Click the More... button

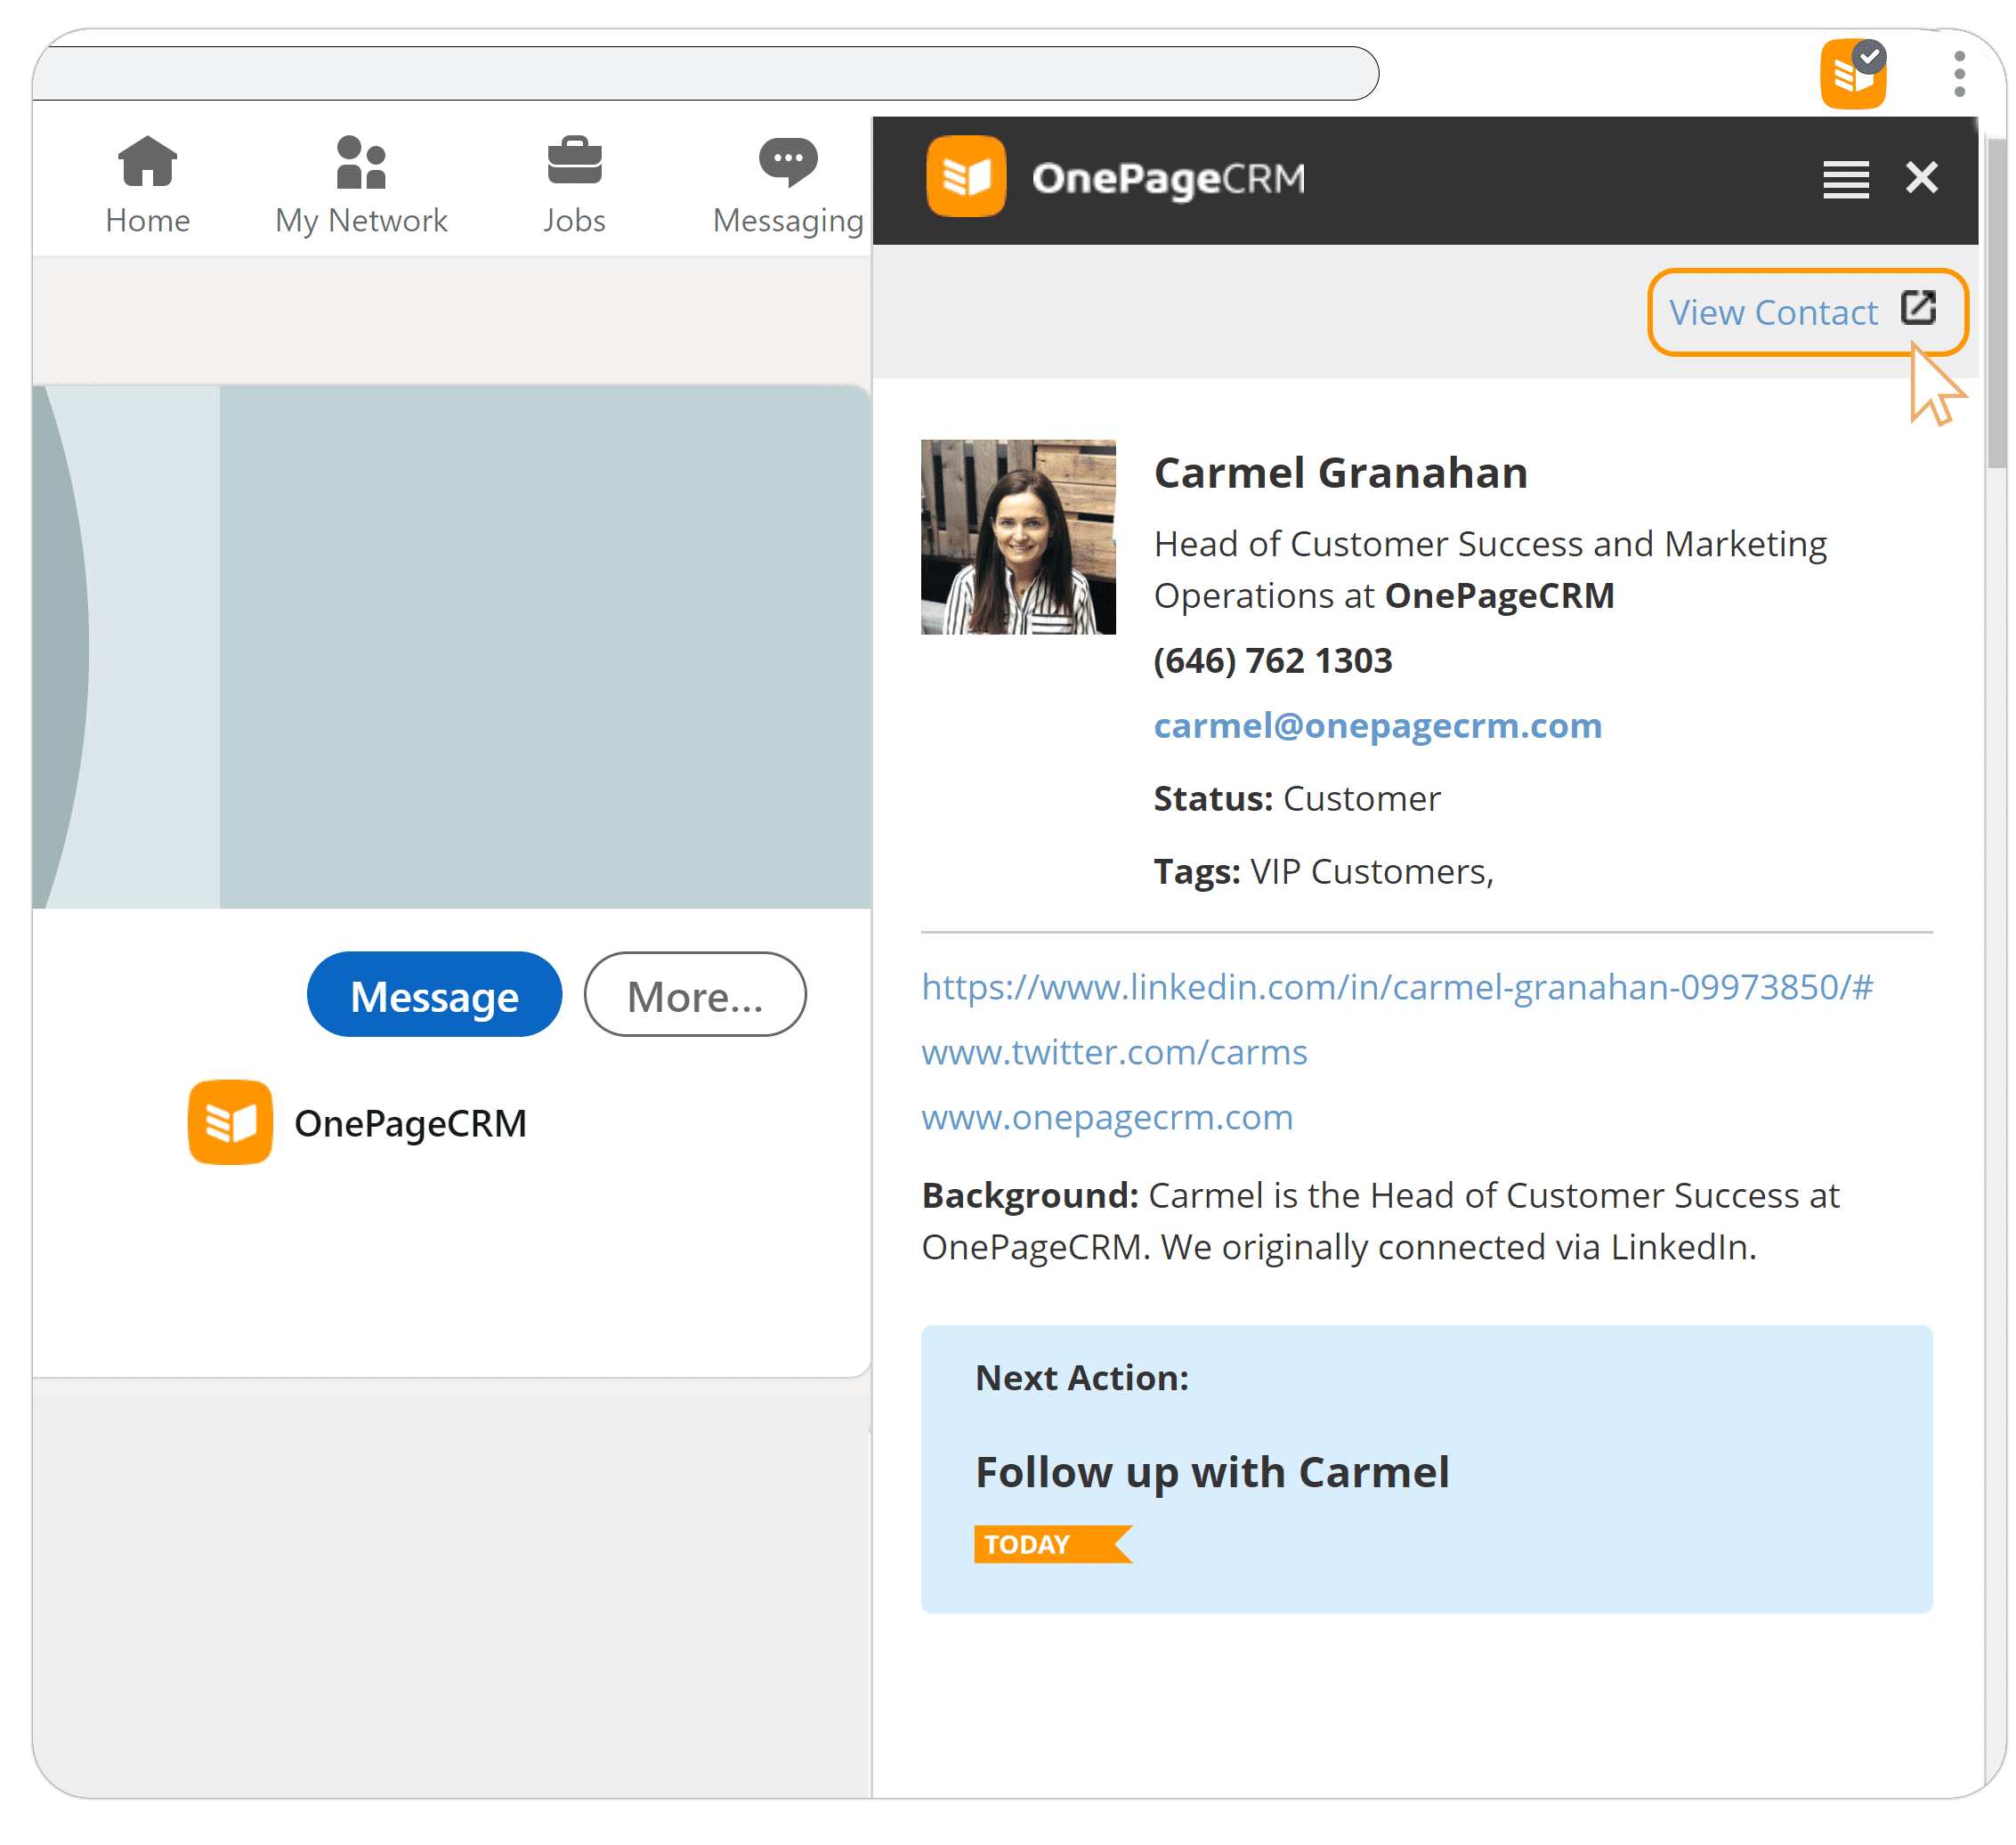[x=695, y=994]
